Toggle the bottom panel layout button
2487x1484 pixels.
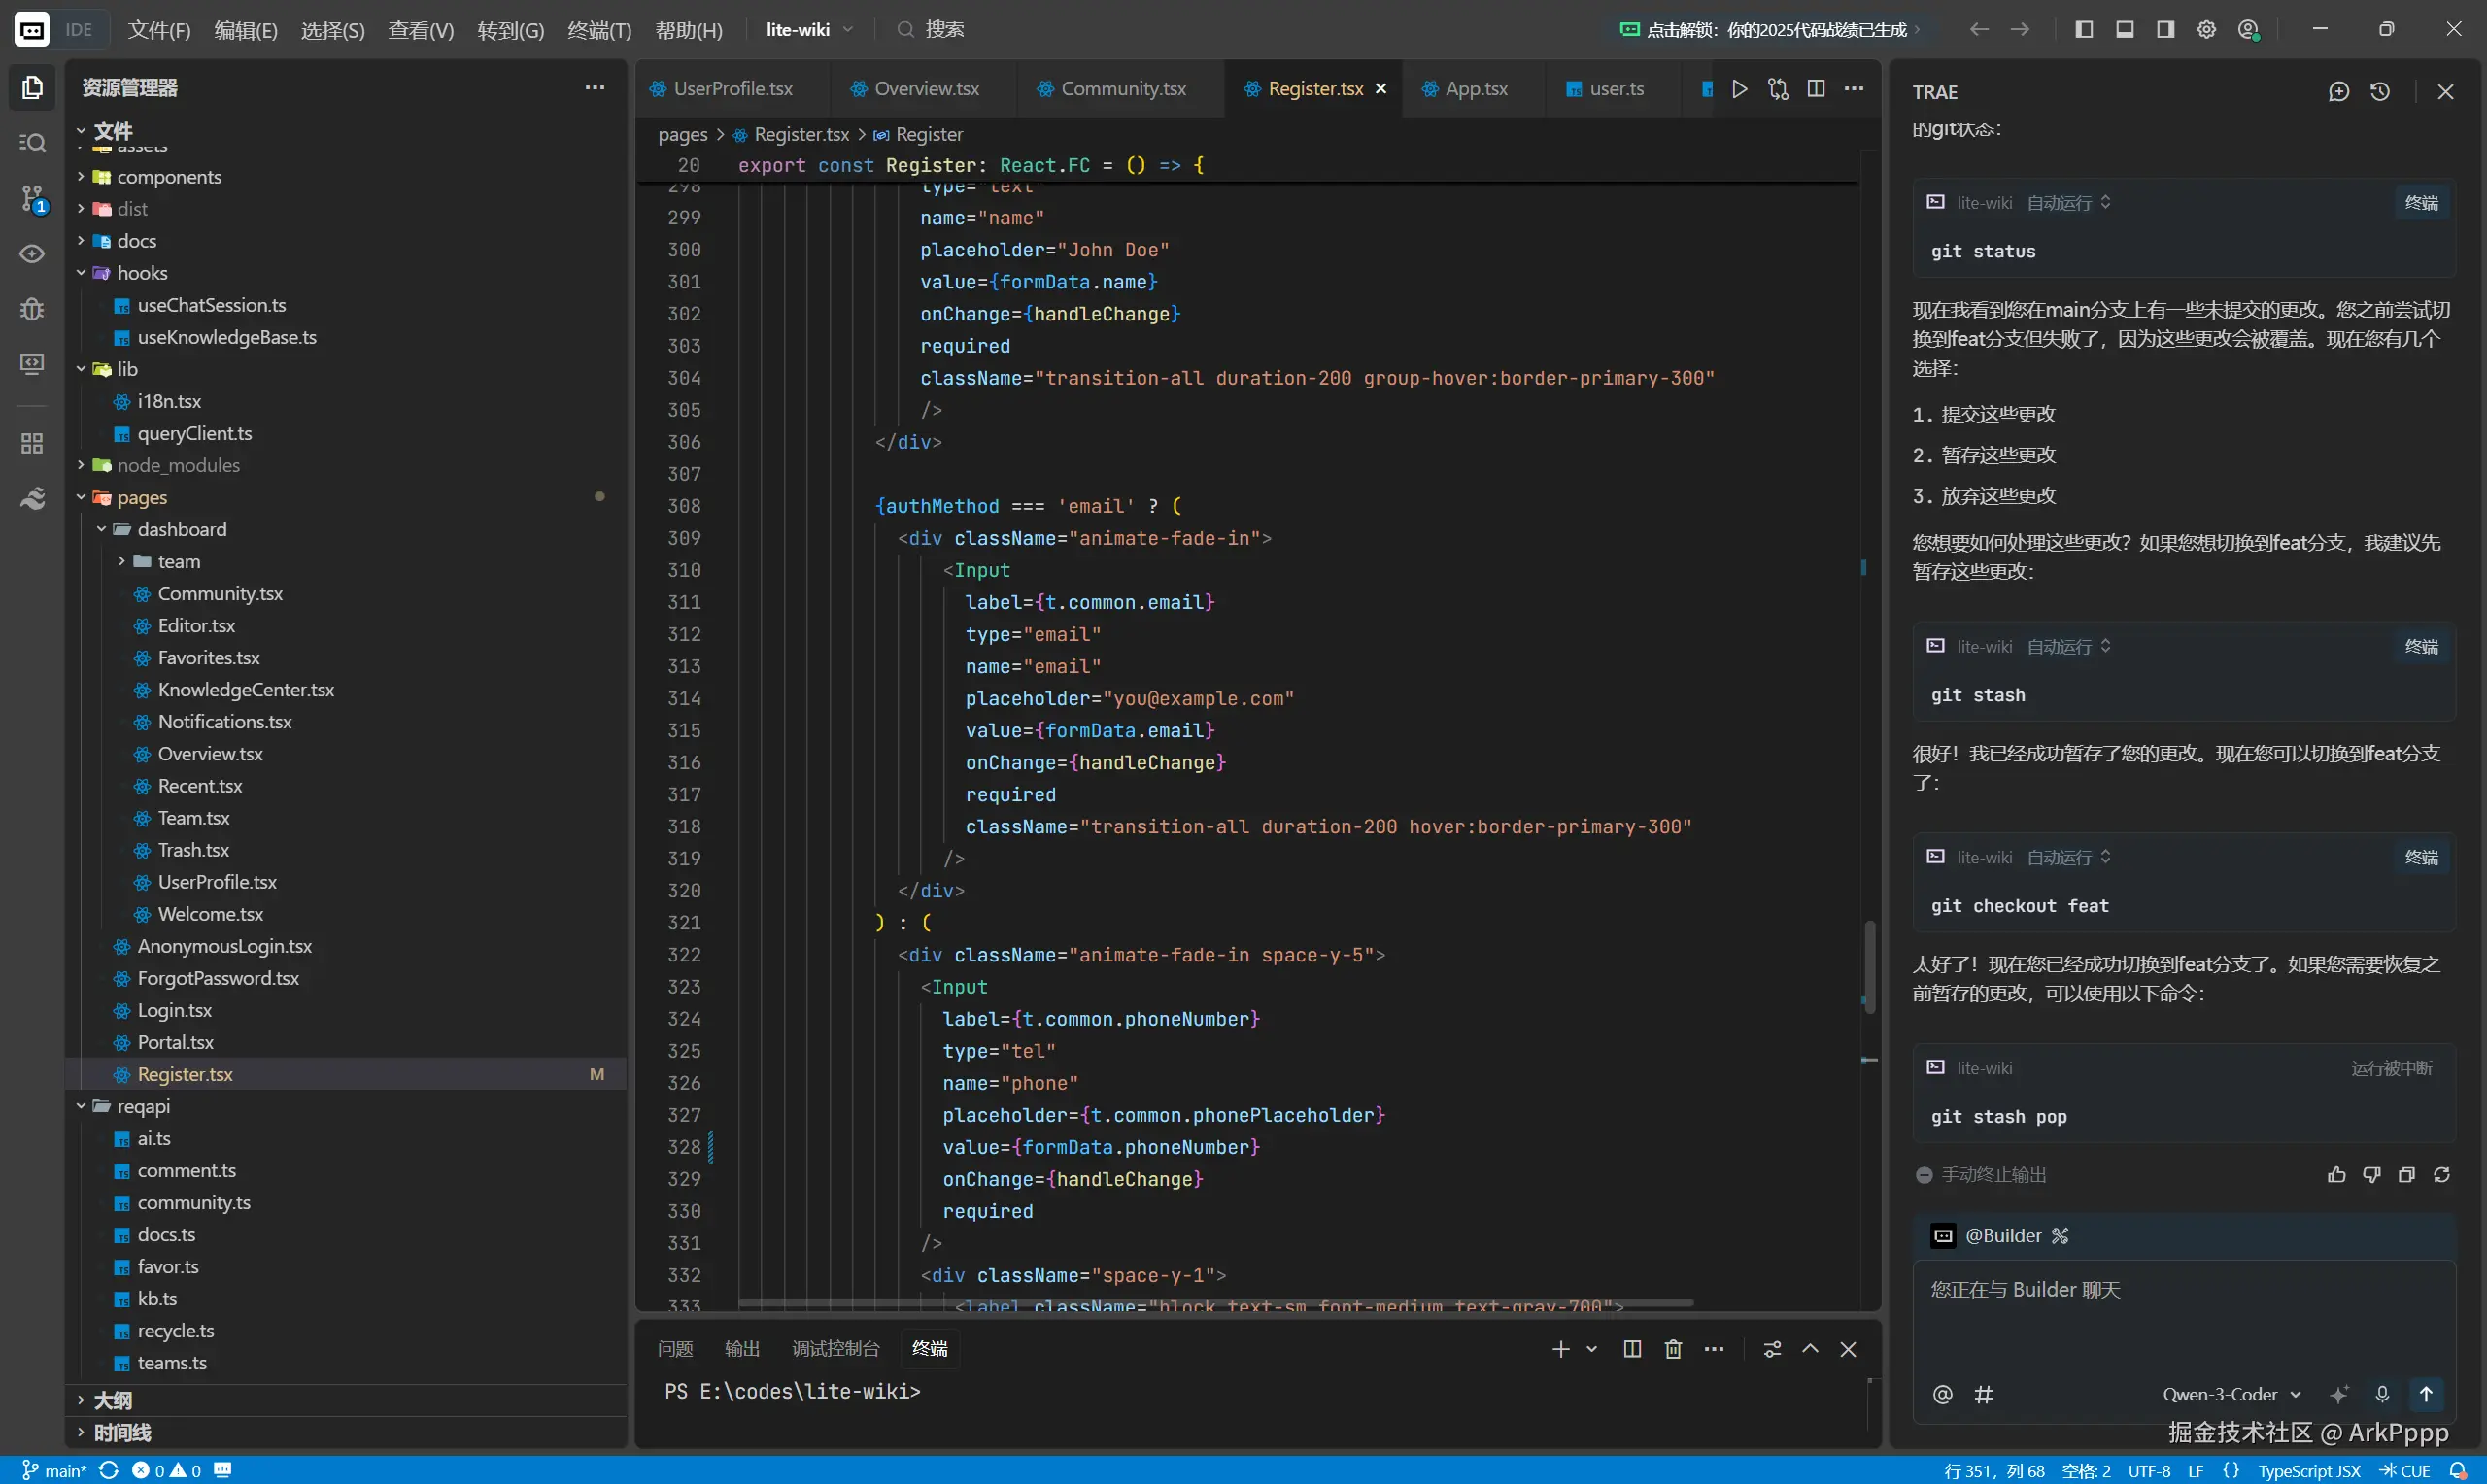pyautogui.click(x=2125, y=29)
